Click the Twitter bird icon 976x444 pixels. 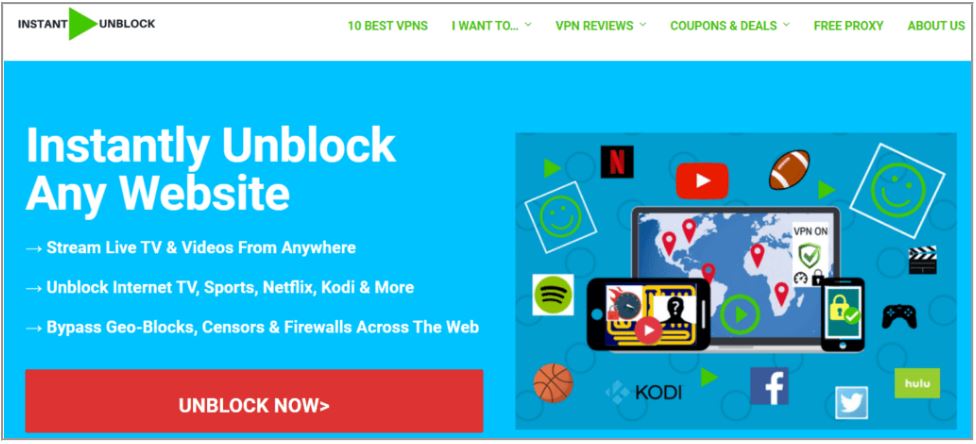coord(852,402)
